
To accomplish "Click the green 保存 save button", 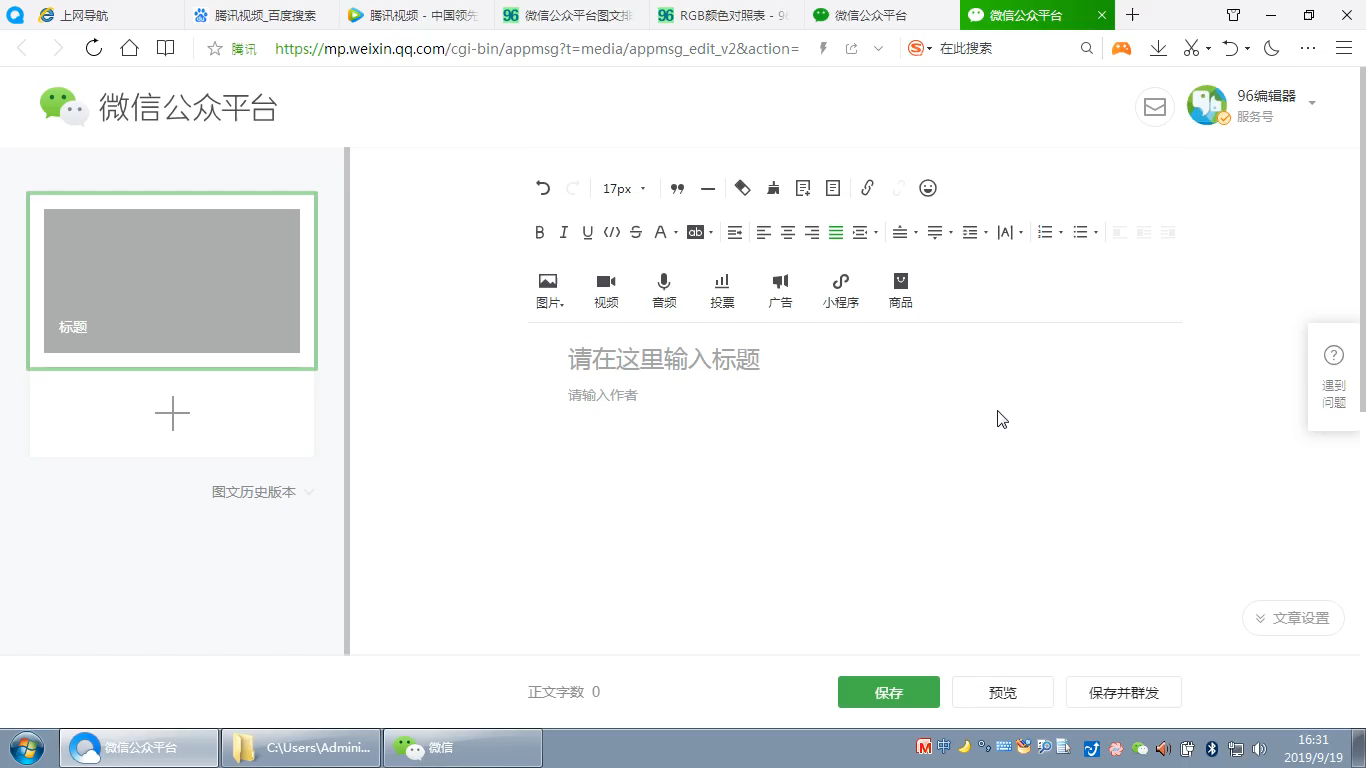I will [x=888, y=692].
